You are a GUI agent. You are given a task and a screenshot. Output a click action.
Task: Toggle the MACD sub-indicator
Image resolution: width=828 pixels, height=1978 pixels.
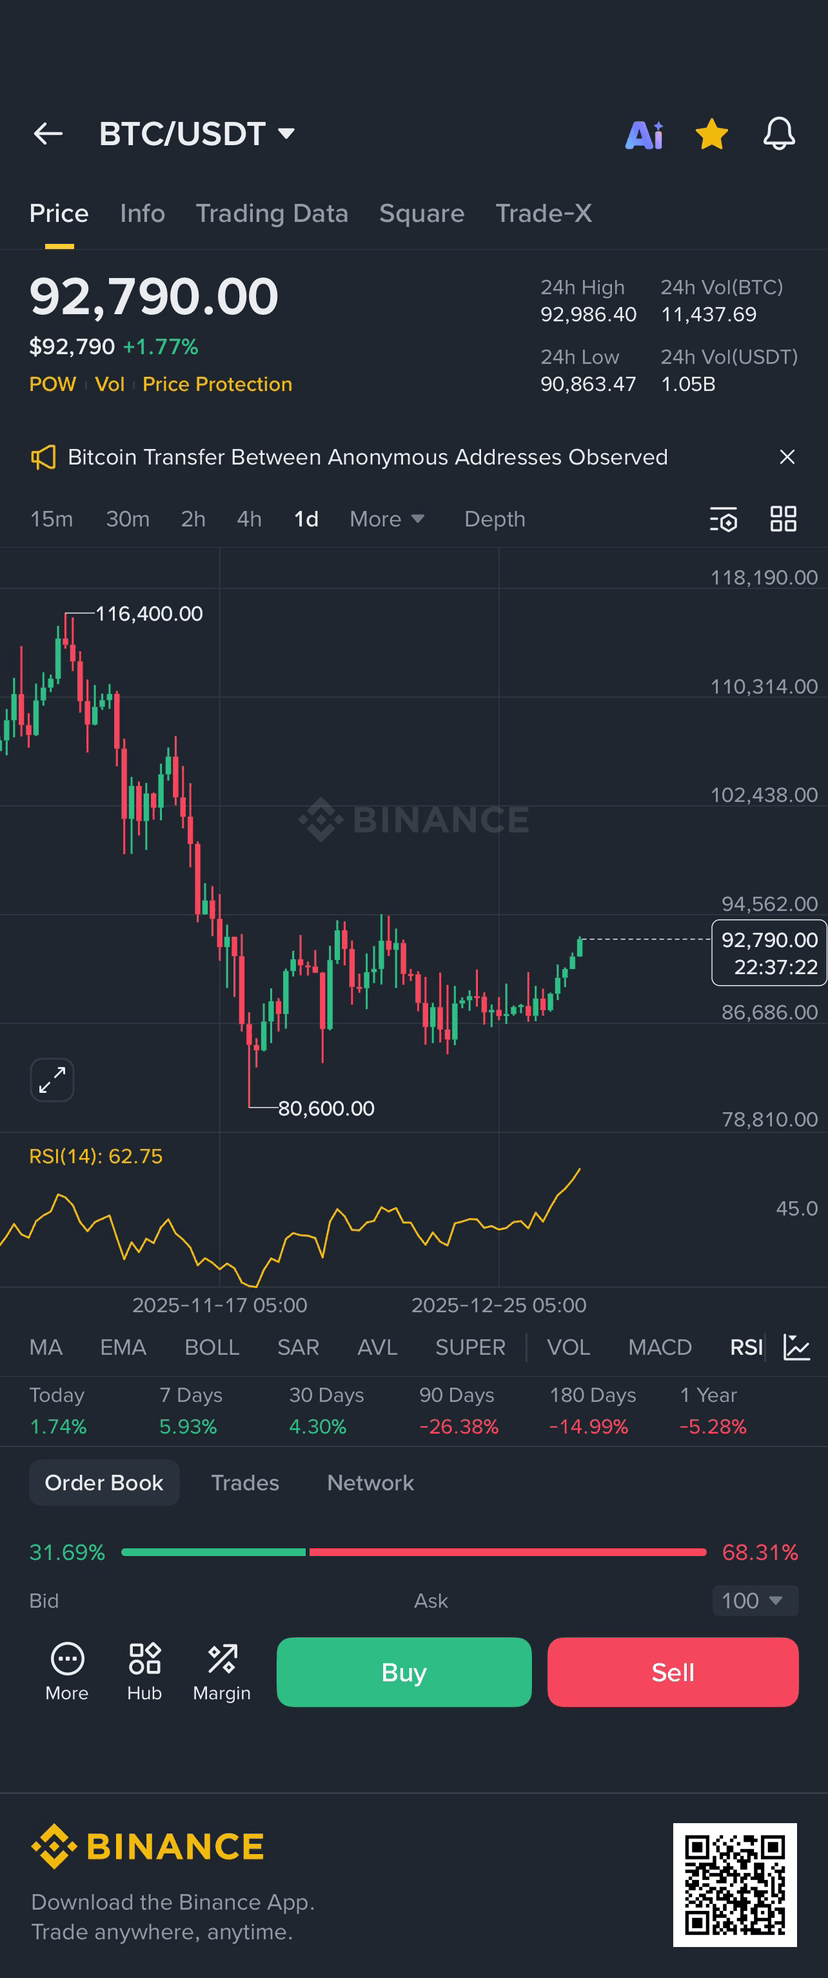point(660,1347)
